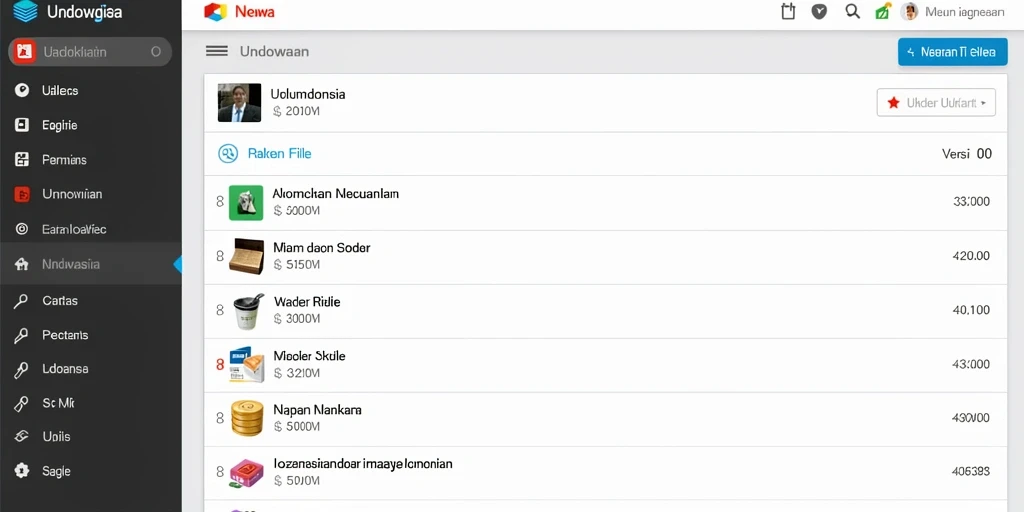Click the Uolumdonsia profile photo
Image resolution: width=1024 pixels, height=512 pixels.
(240, 103)
